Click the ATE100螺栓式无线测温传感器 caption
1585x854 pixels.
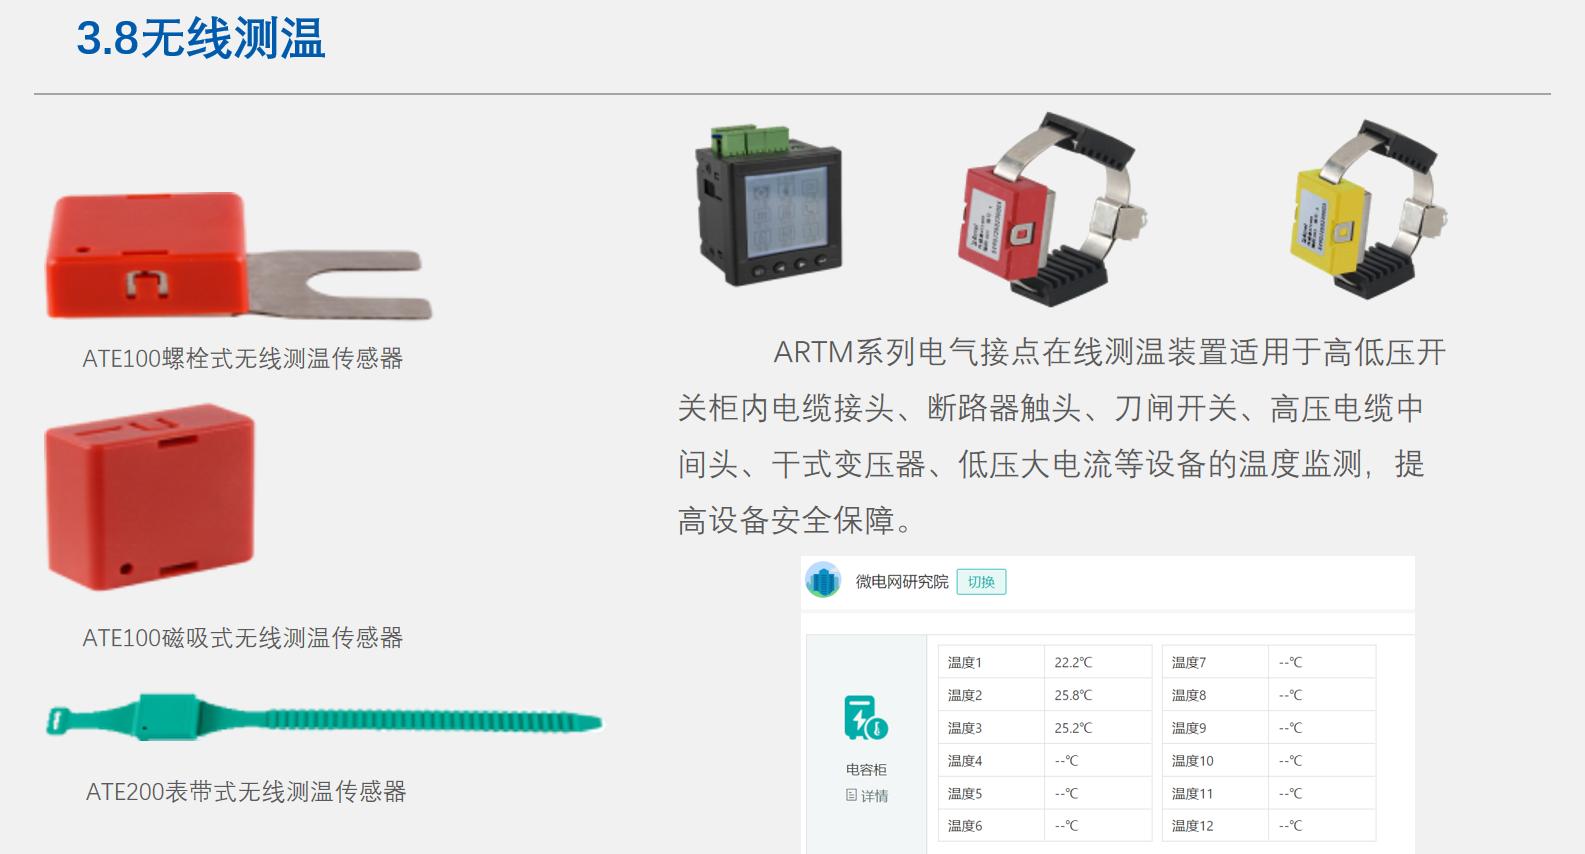[x=242, y=358]
